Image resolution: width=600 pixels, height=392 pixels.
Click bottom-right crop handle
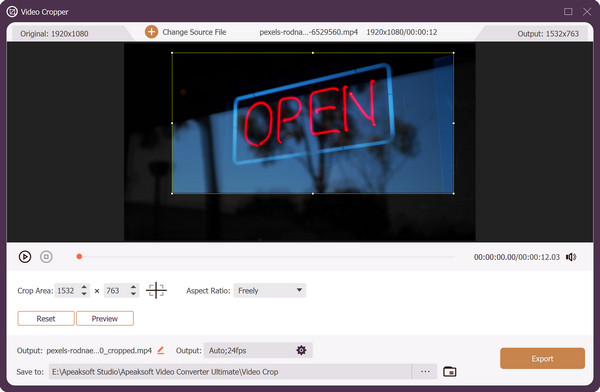453,193
